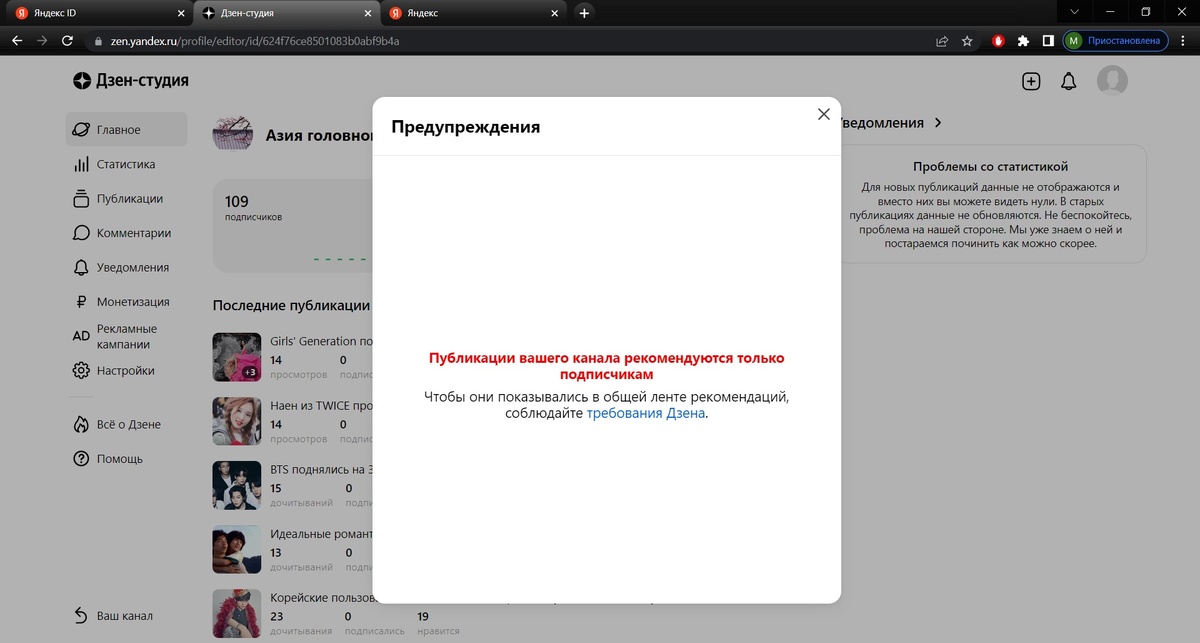
Task: Open the browser extensions puzzle icon
Action: 1023,41
